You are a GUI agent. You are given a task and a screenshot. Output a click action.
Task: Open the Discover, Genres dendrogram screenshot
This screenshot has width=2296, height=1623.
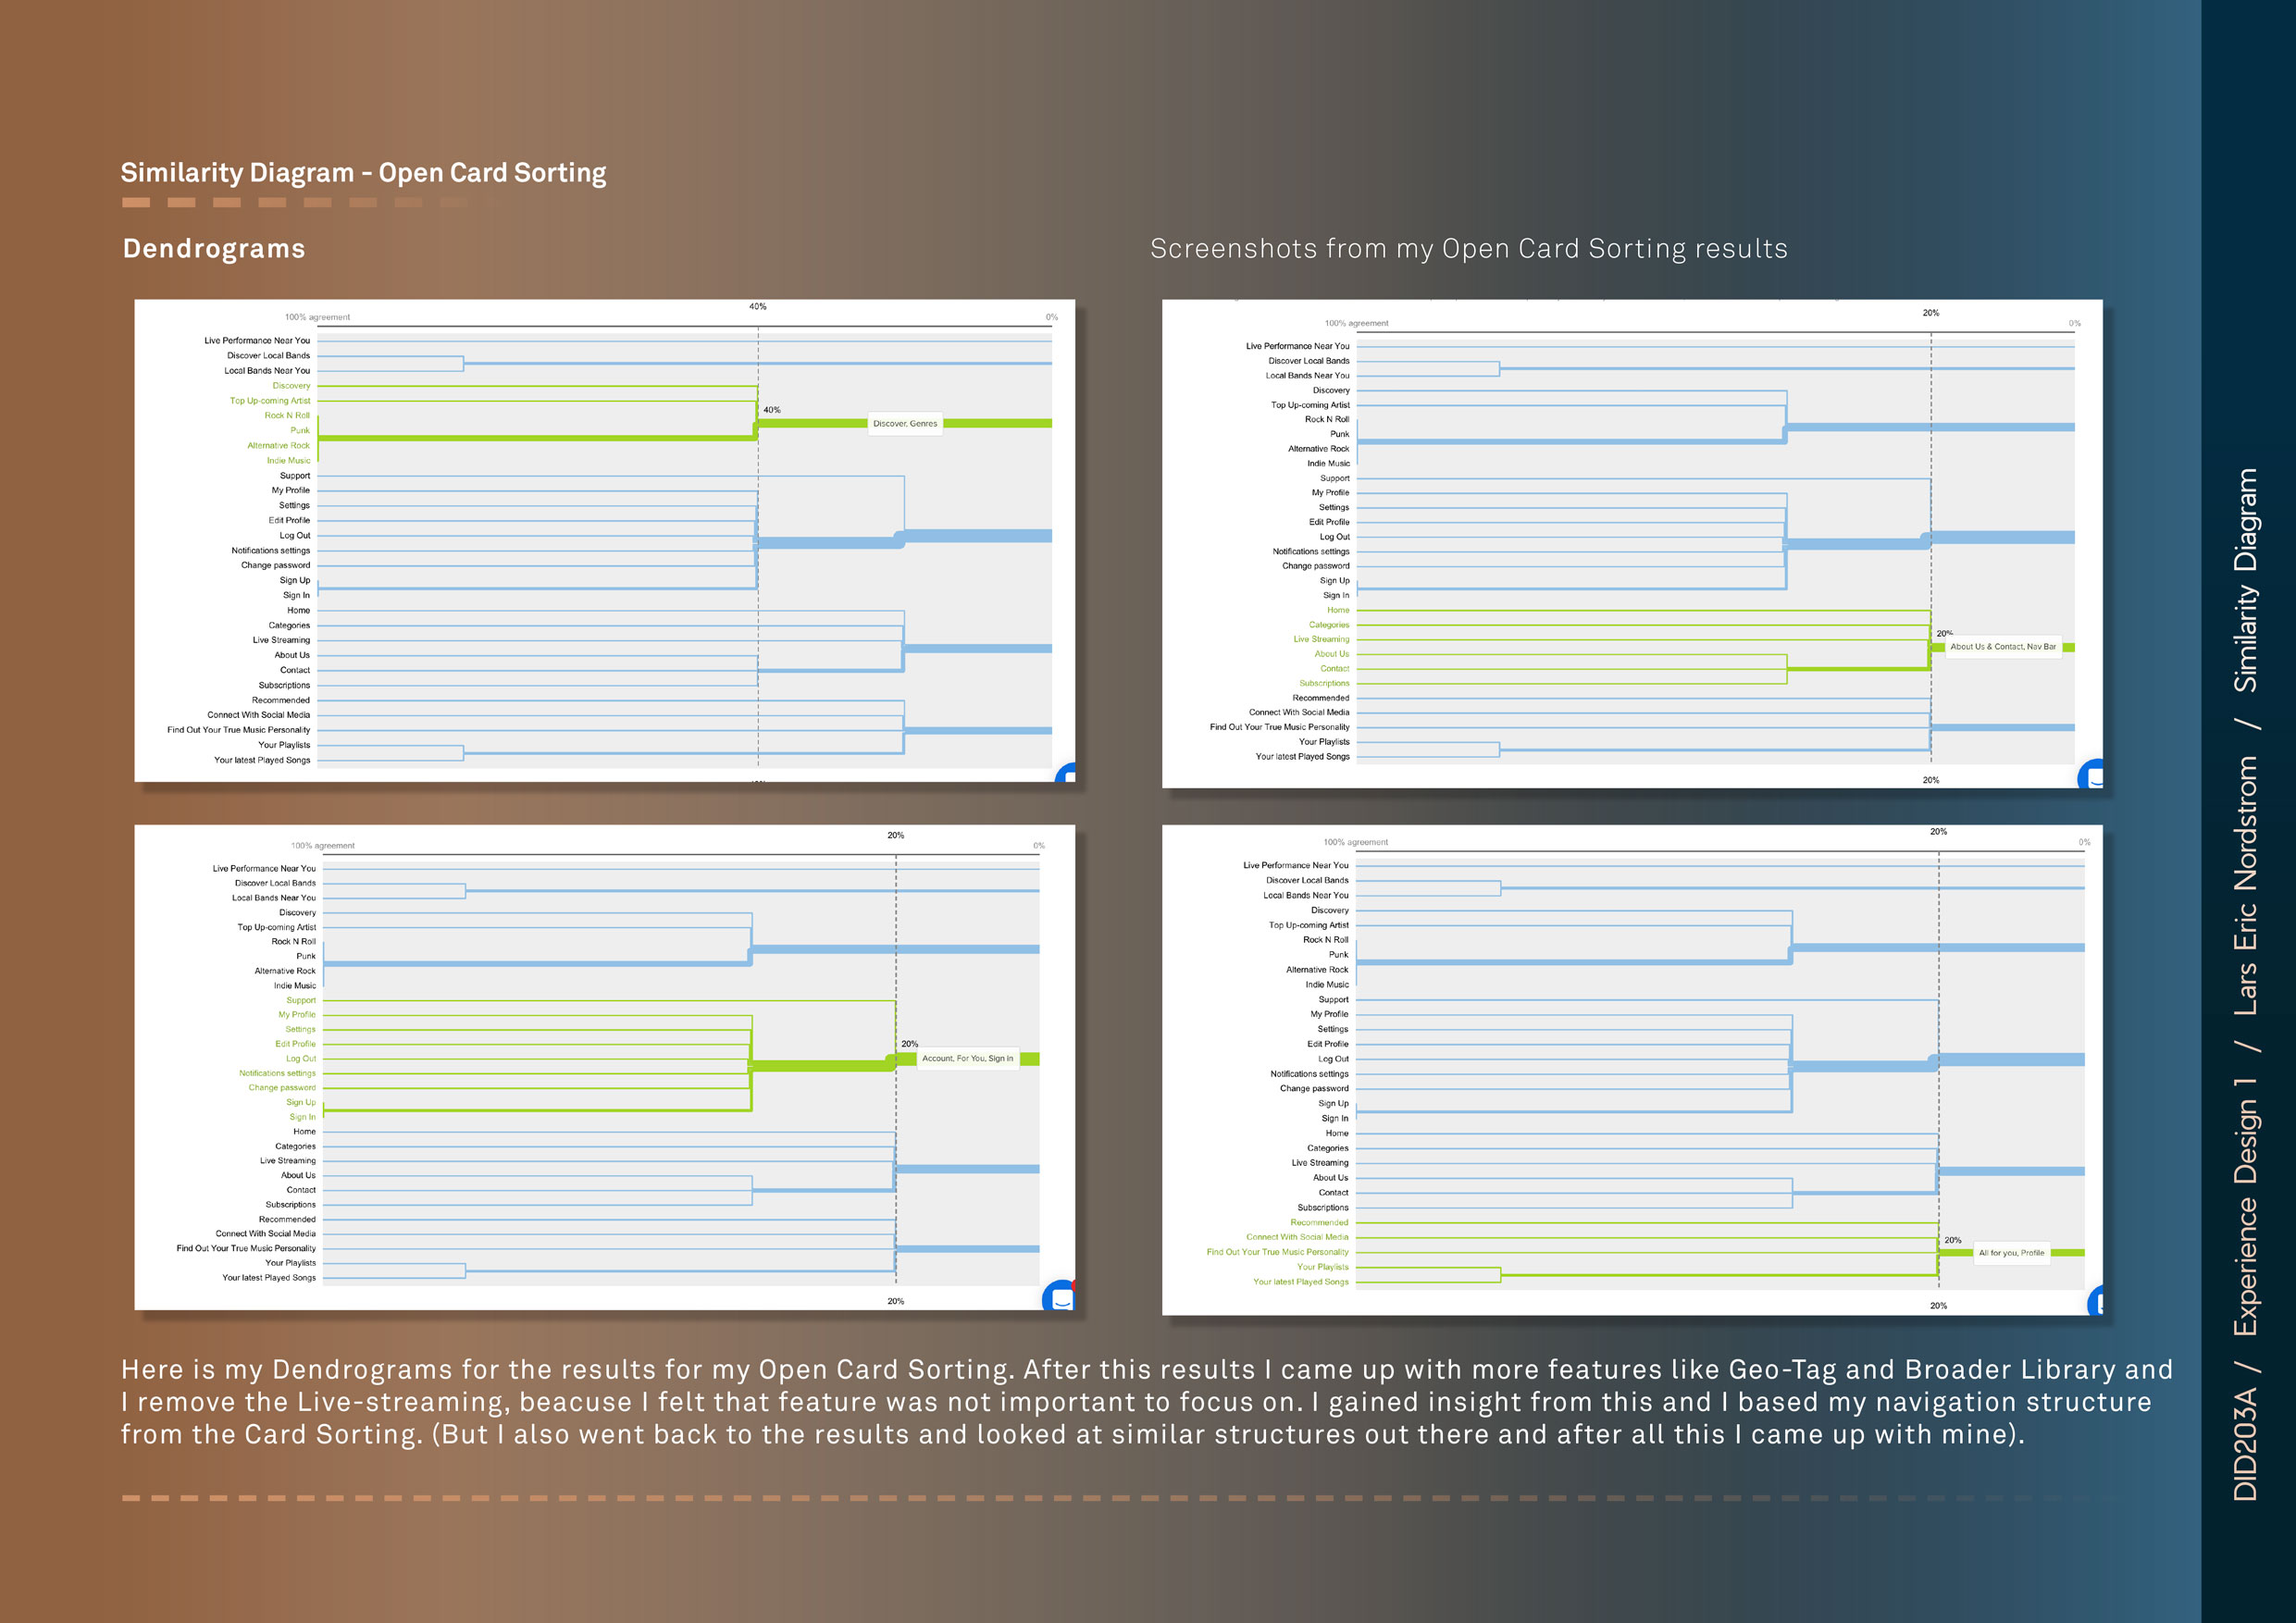point(605,541)
